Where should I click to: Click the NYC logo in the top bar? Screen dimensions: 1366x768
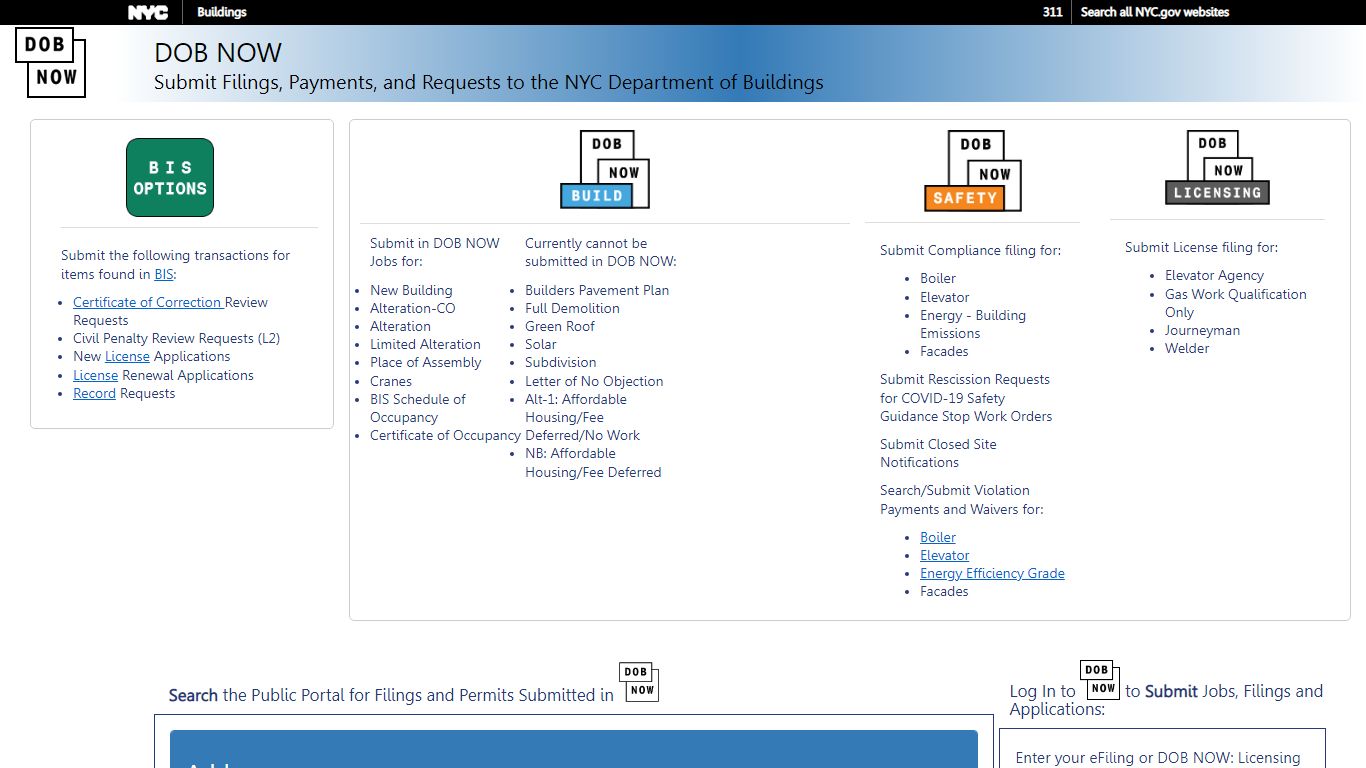[148, 12]
